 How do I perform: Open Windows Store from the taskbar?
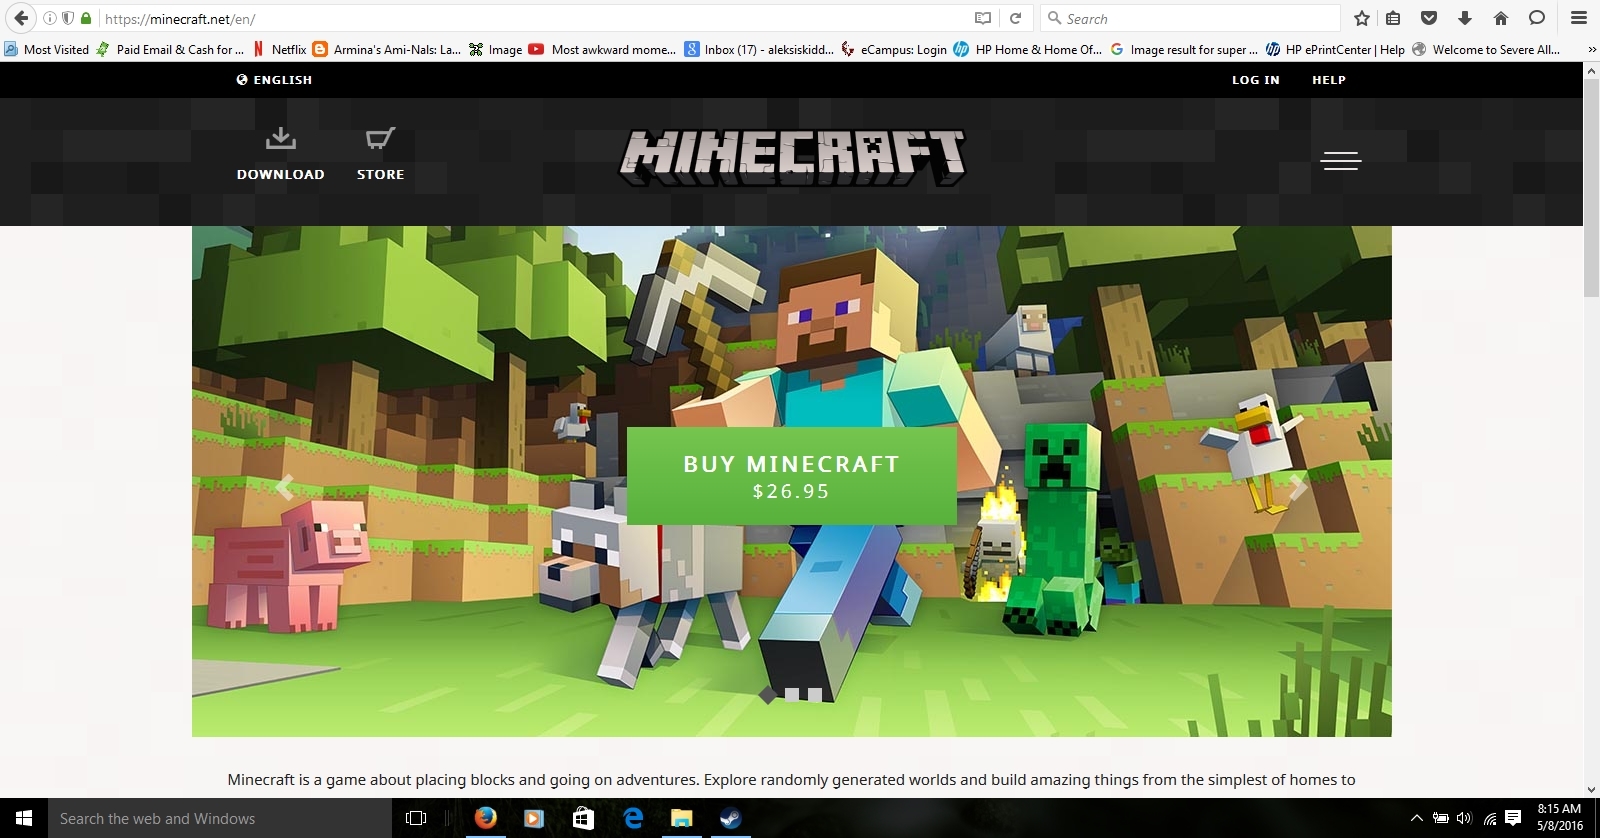point(583,818)
